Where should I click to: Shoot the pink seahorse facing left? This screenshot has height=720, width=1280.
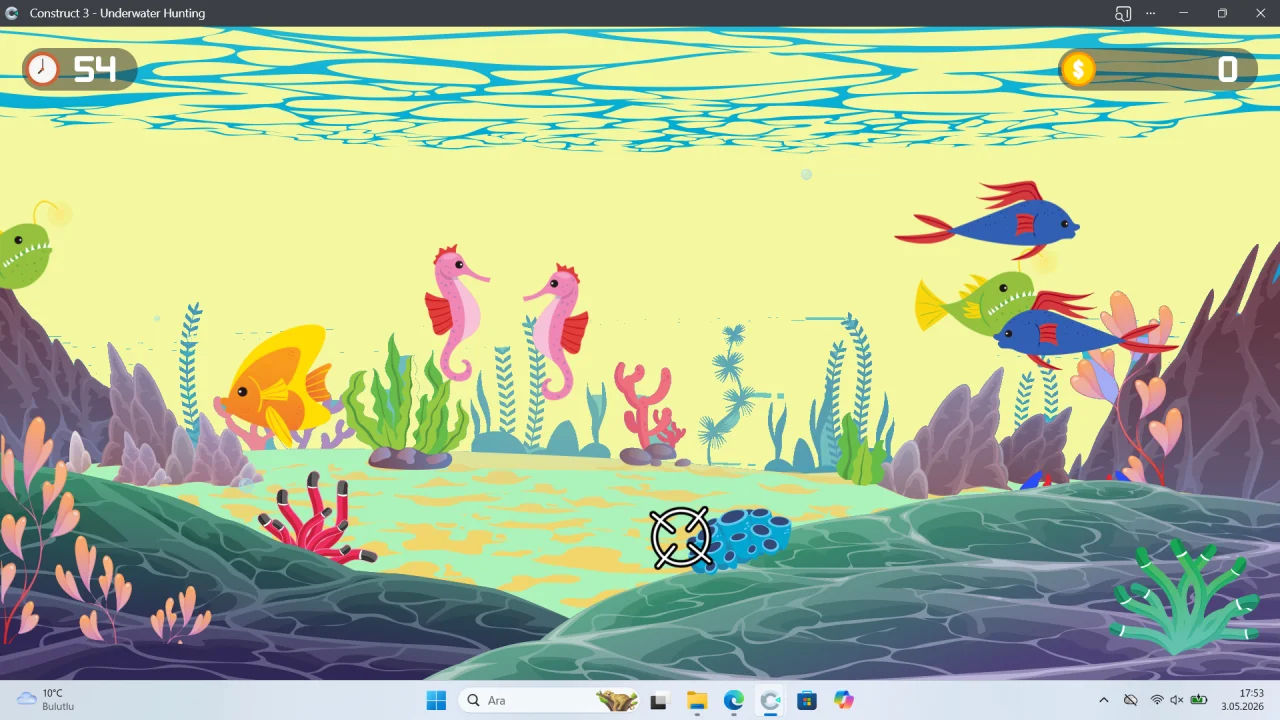pyautogui.click(x=557, y=330)
